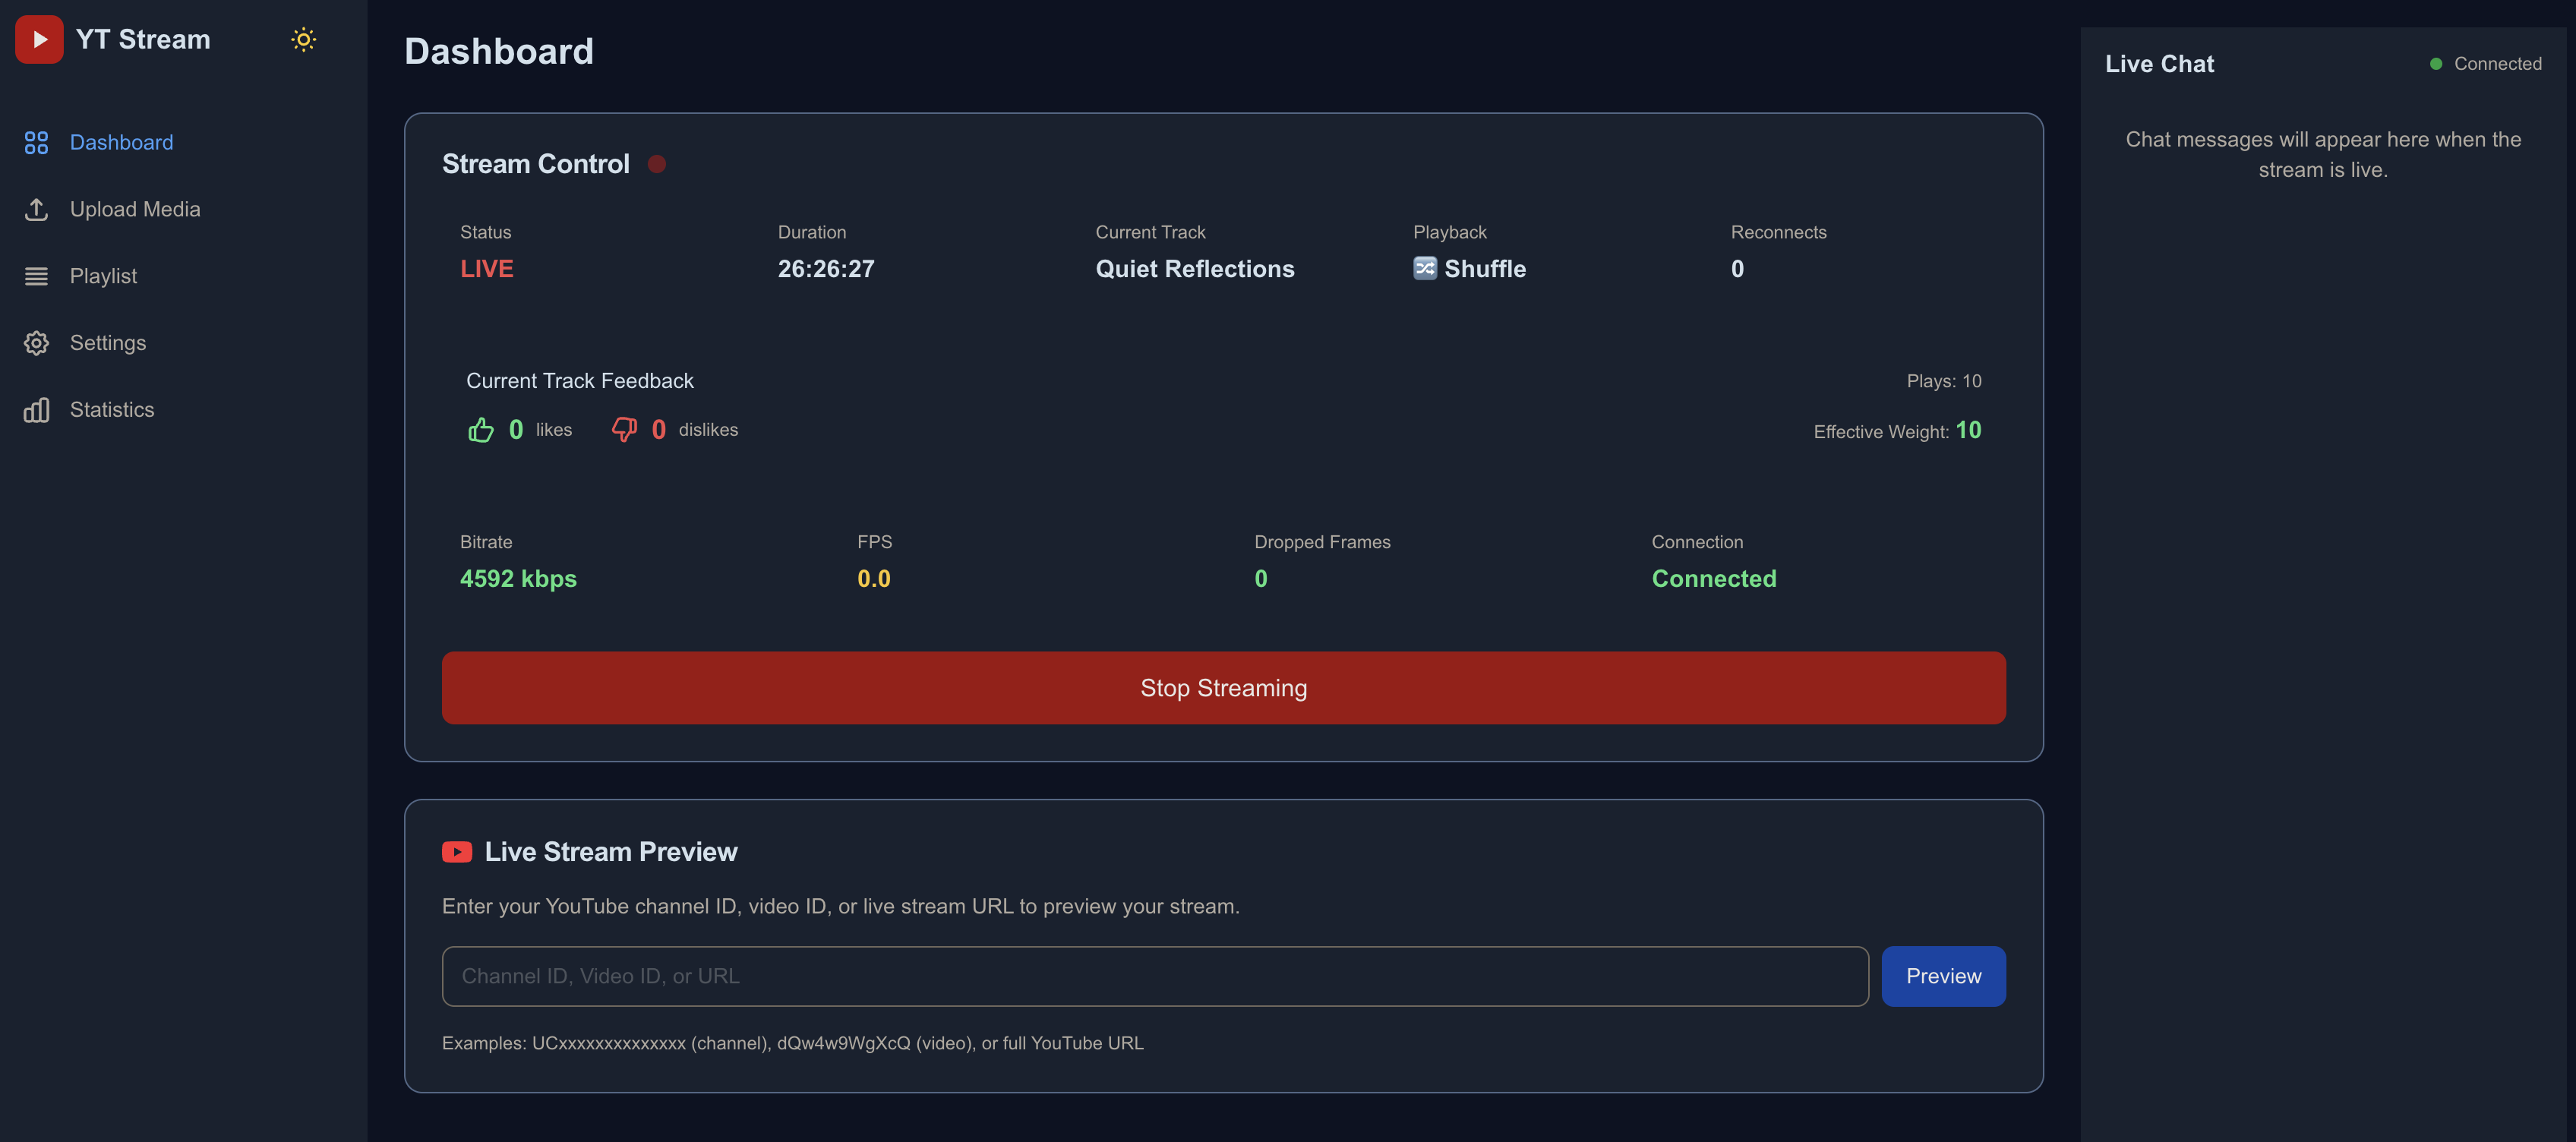
Task: Like current track with thumbs-up icon
Action: pos(481,430)
